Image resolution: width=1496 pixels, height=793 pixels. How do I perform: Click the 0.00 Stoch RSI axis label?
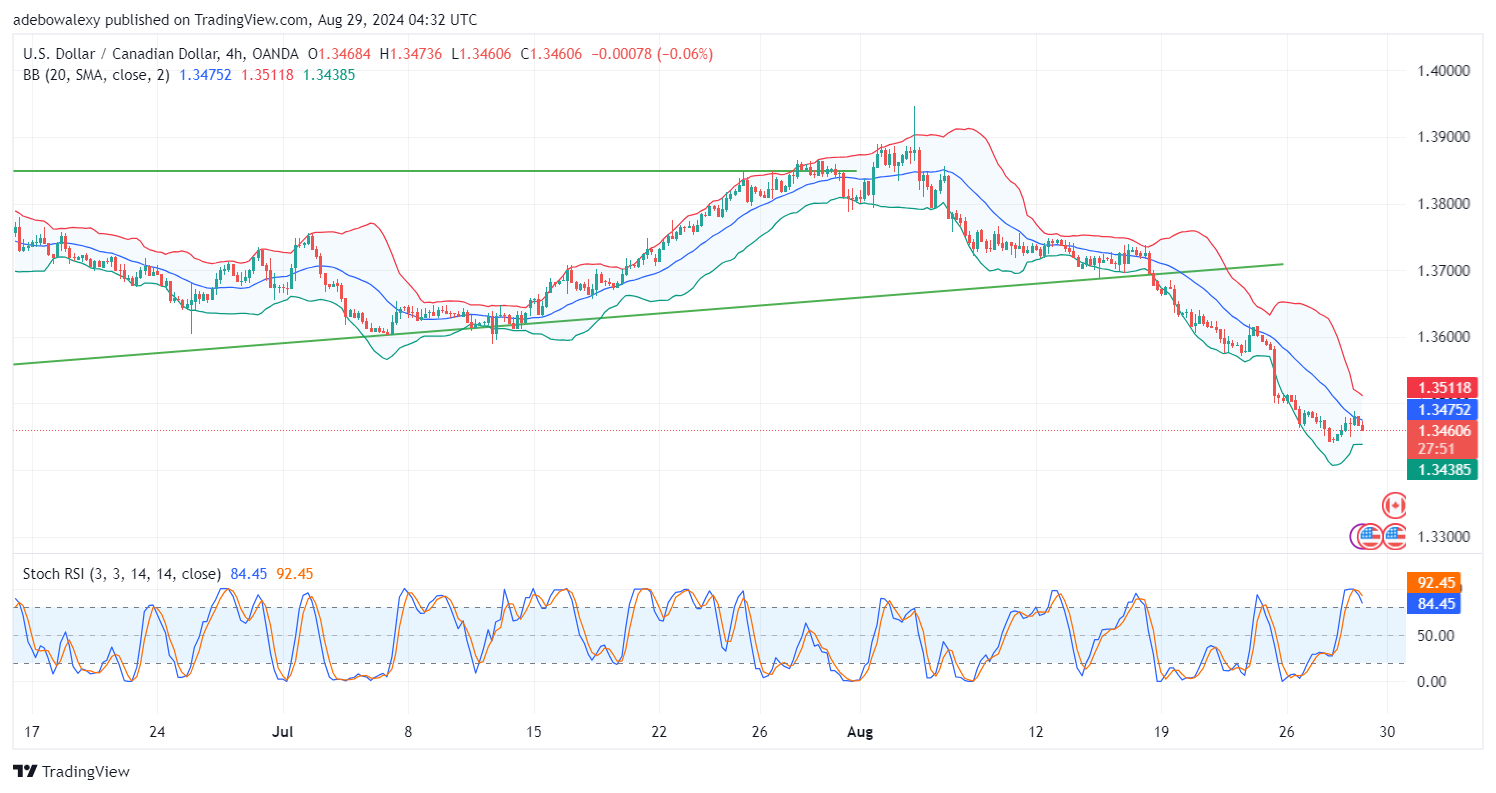pyautogui.click(x=1431, y=682)
